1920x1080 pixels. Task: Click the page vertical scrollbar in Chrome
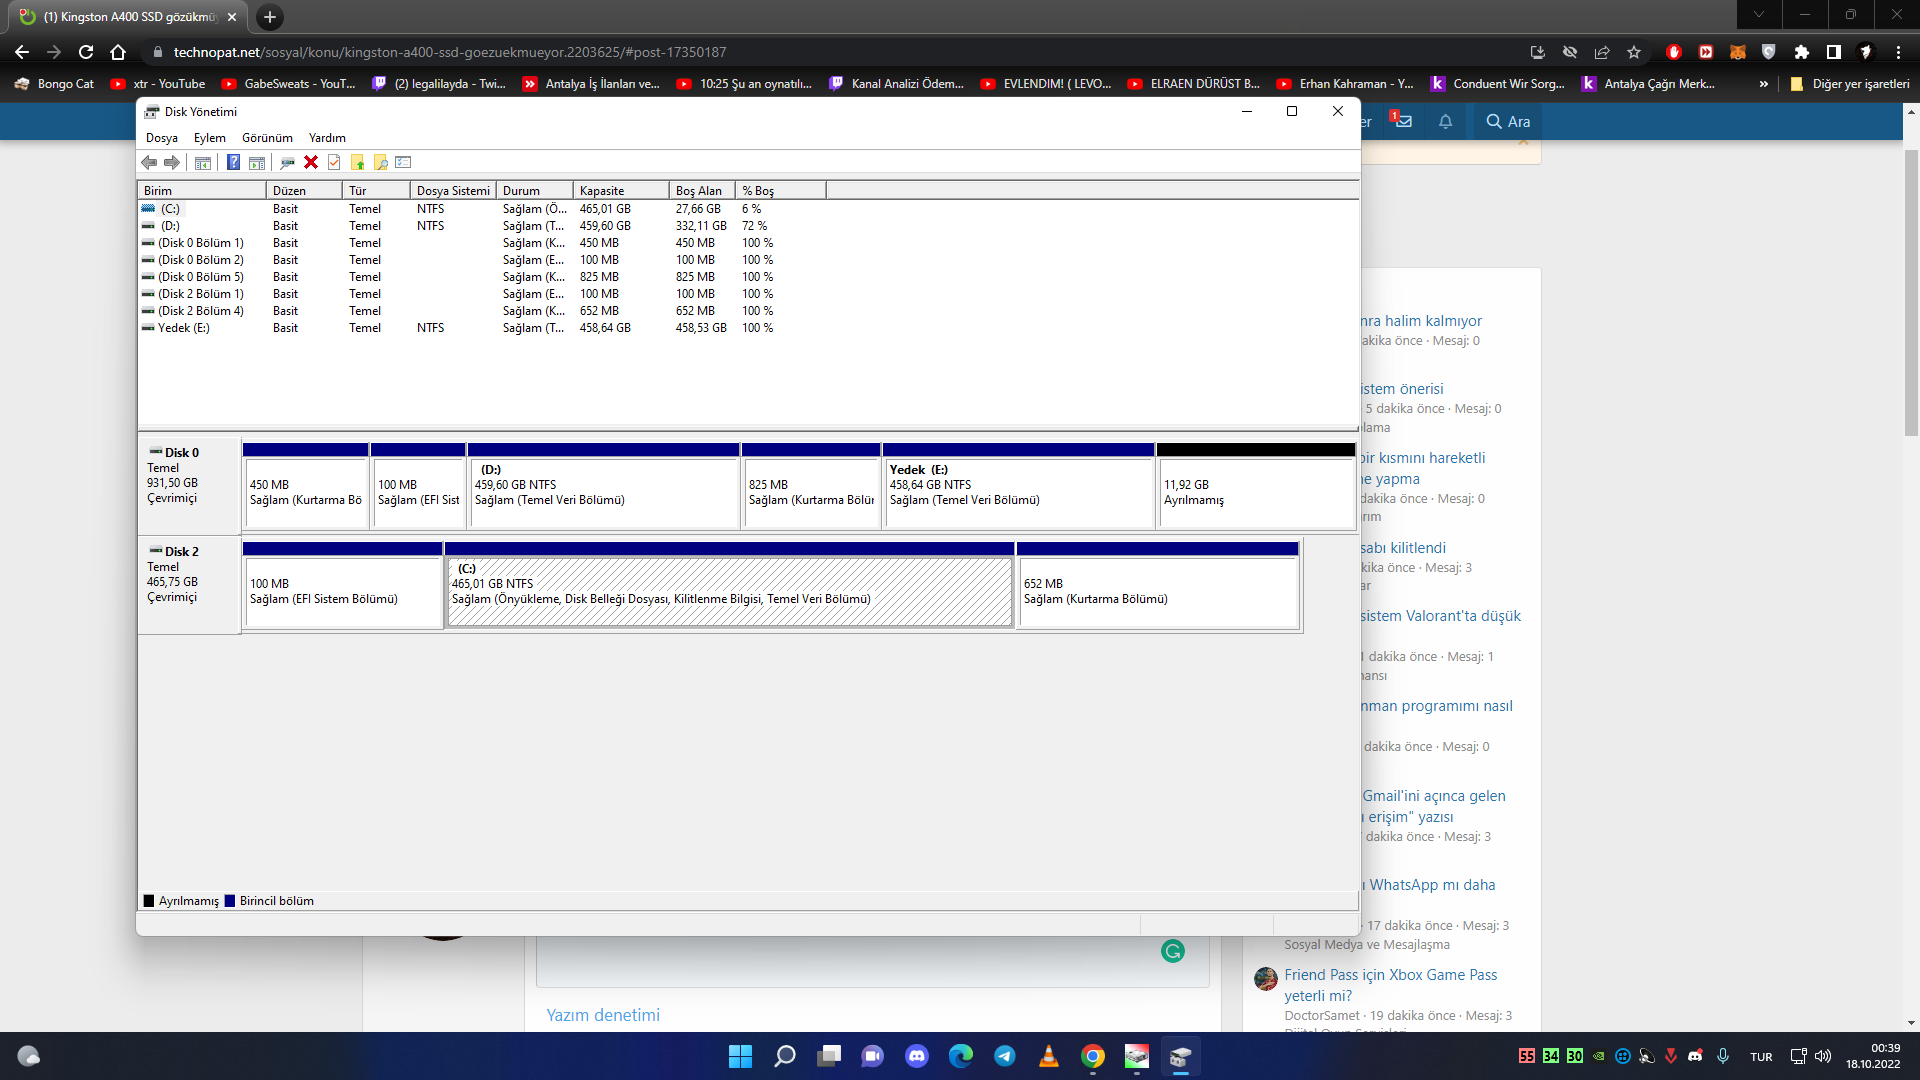pos(1911,294)
